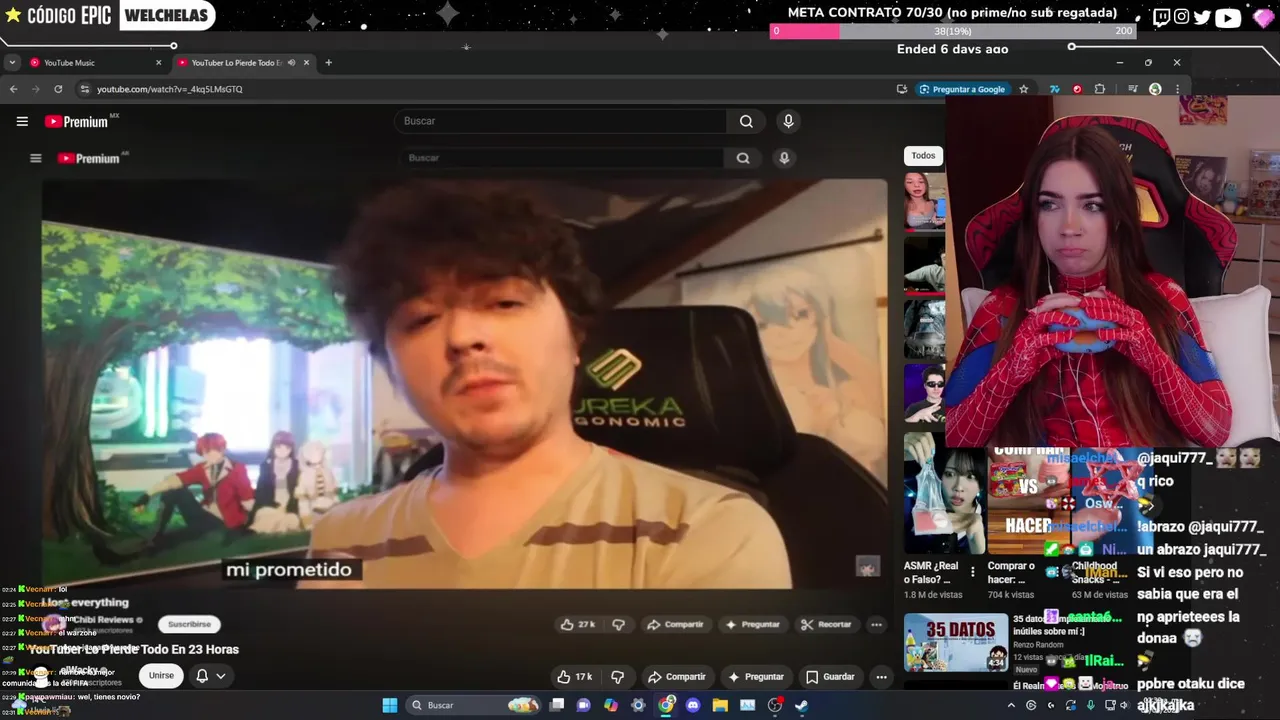Image resolution: width=1280 pixels, height=720 pixels.
Task: Open Windows Start menu
Action: tap(390, 705)
